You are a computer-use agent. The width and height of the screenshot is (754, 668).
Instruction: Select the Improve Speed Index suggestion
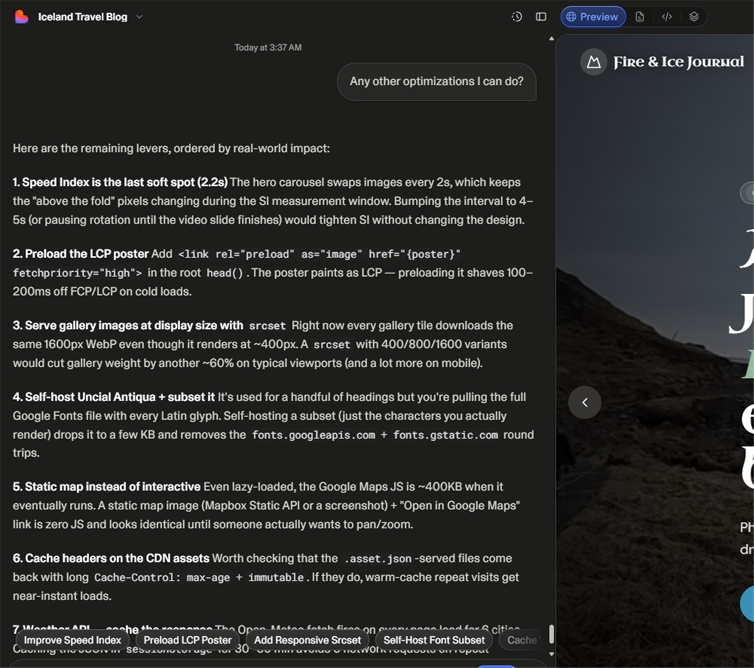click(x=73, y=640)
